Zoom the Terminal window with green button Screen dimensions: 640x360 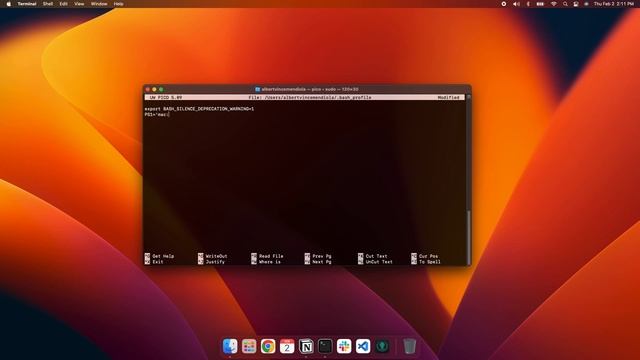tap(161, 89)
